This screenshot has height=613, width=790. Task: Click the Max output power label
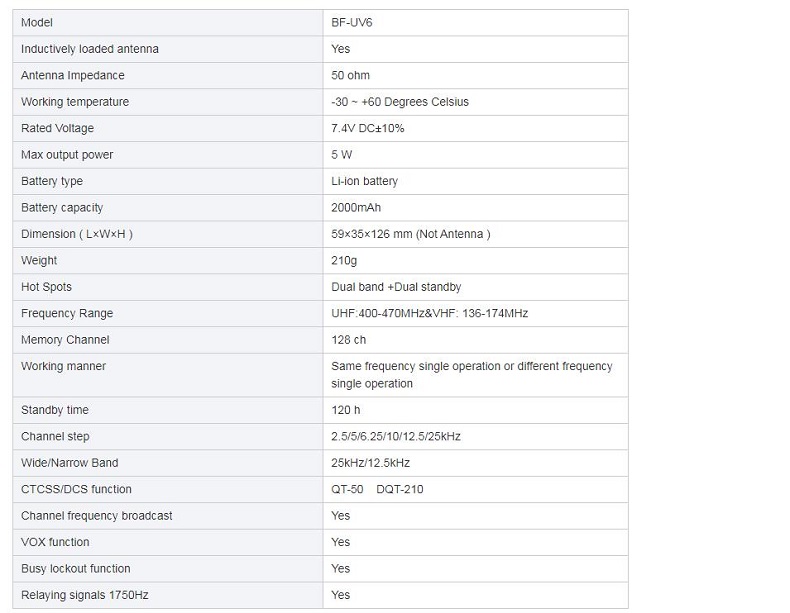click(67, 155)
